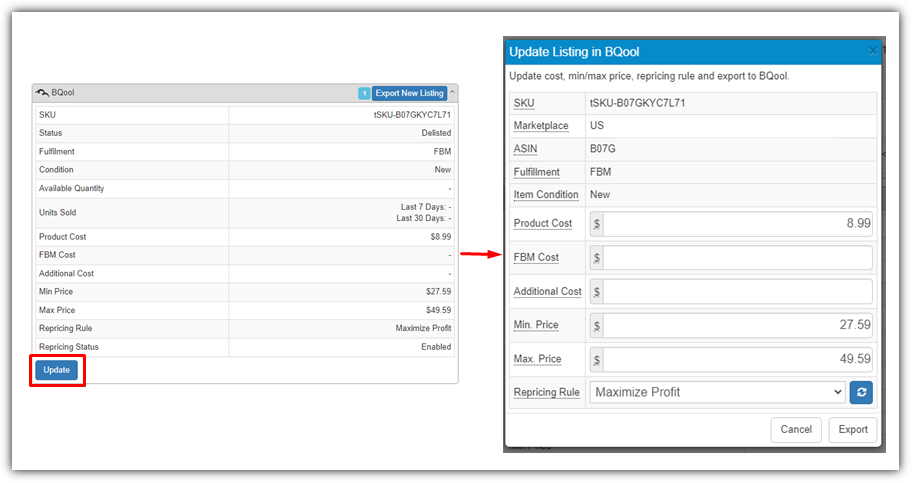This screenshot has width=912, height=483.
Task: Click the $8.99 product cost value
Action: pos(440,237)
